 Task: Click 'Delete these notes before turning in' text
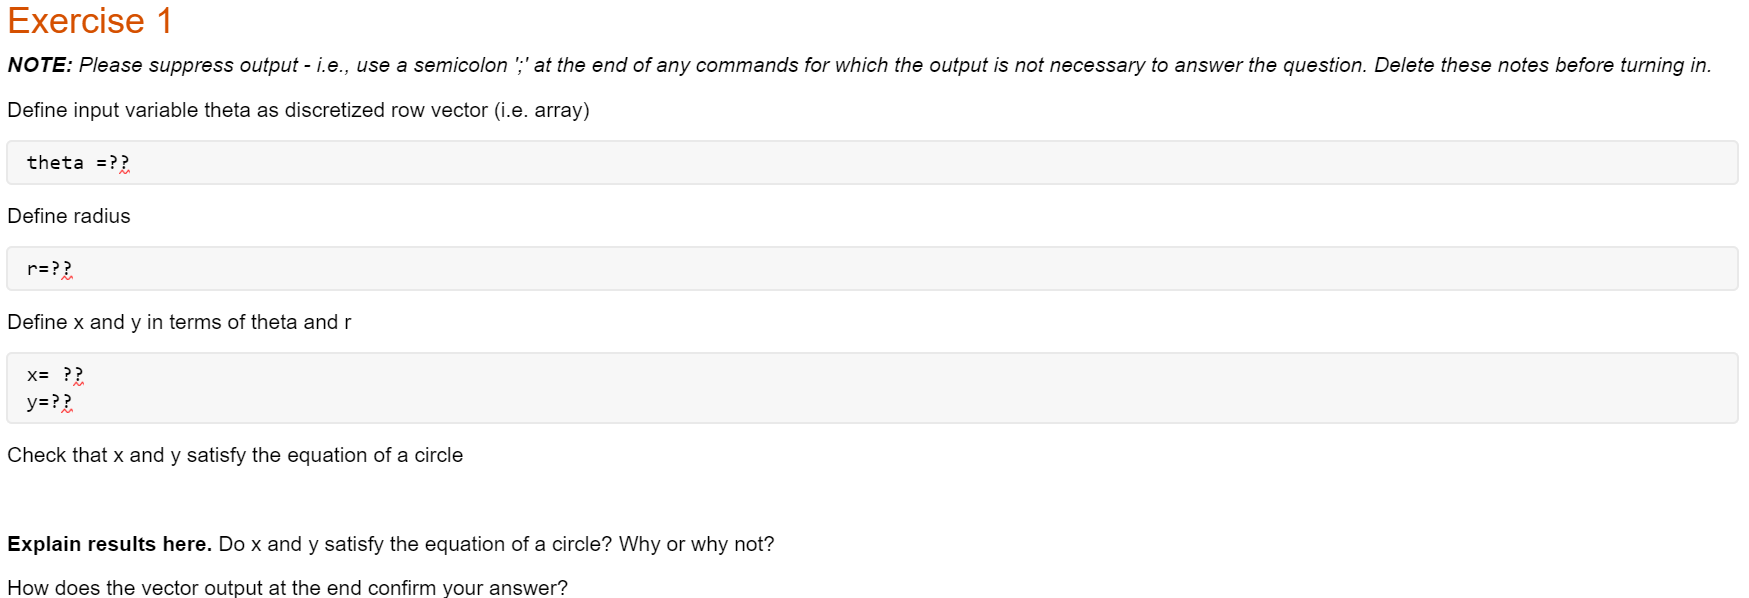tap(1542, 65)
